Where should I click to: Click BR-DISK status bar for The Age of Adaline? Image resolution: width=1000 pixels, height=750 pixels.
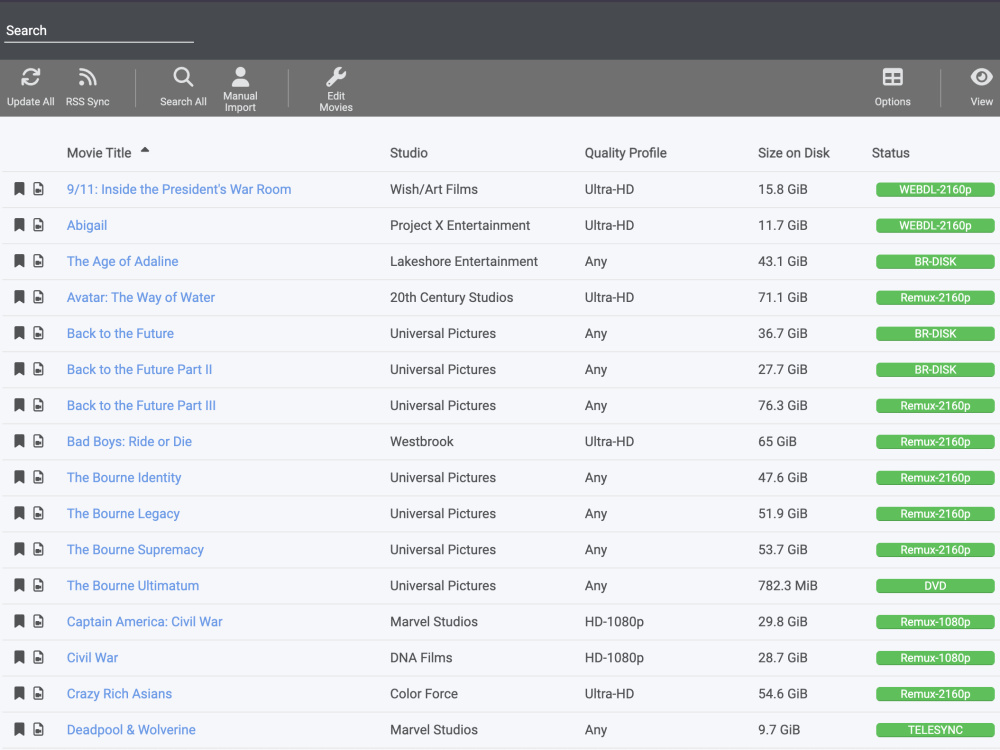point(935,261)
